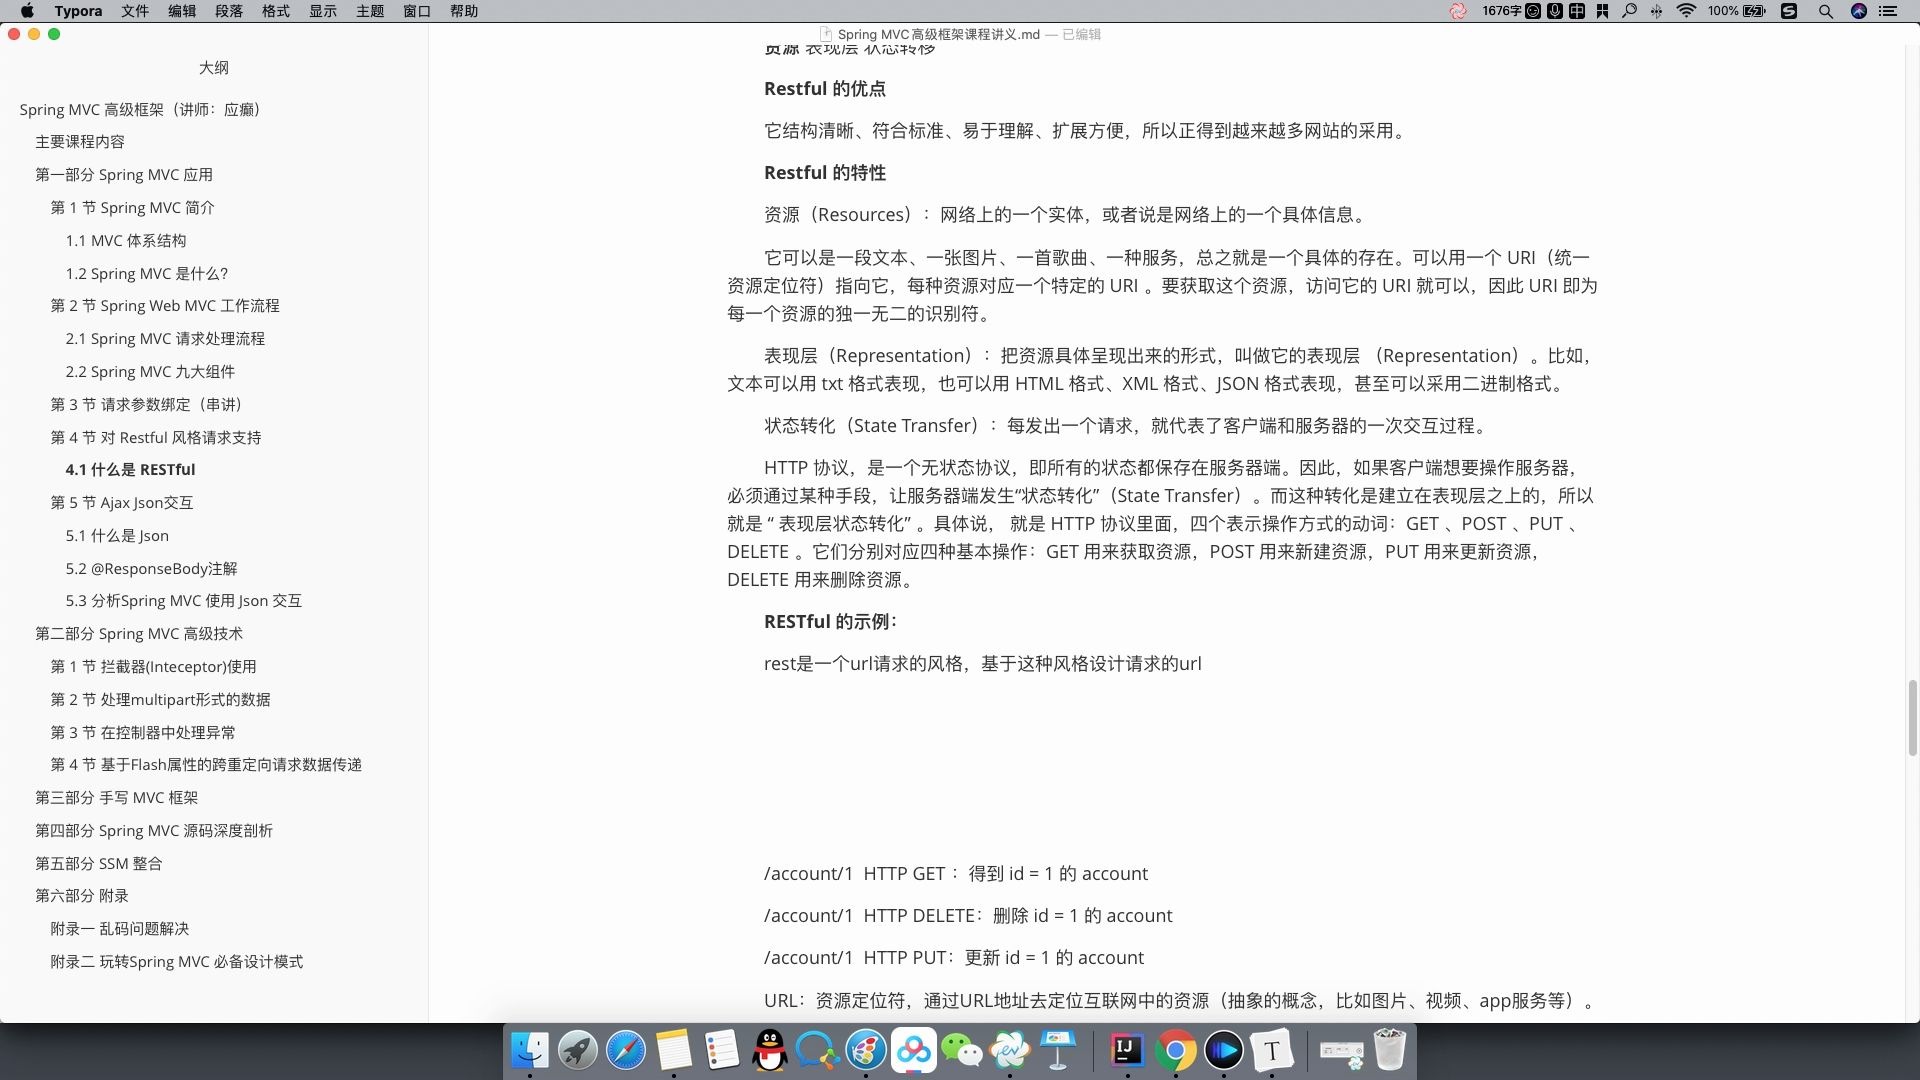The image size is (1920, 1080).
Task: Open the Apple menu
Action: coord(27,11)
